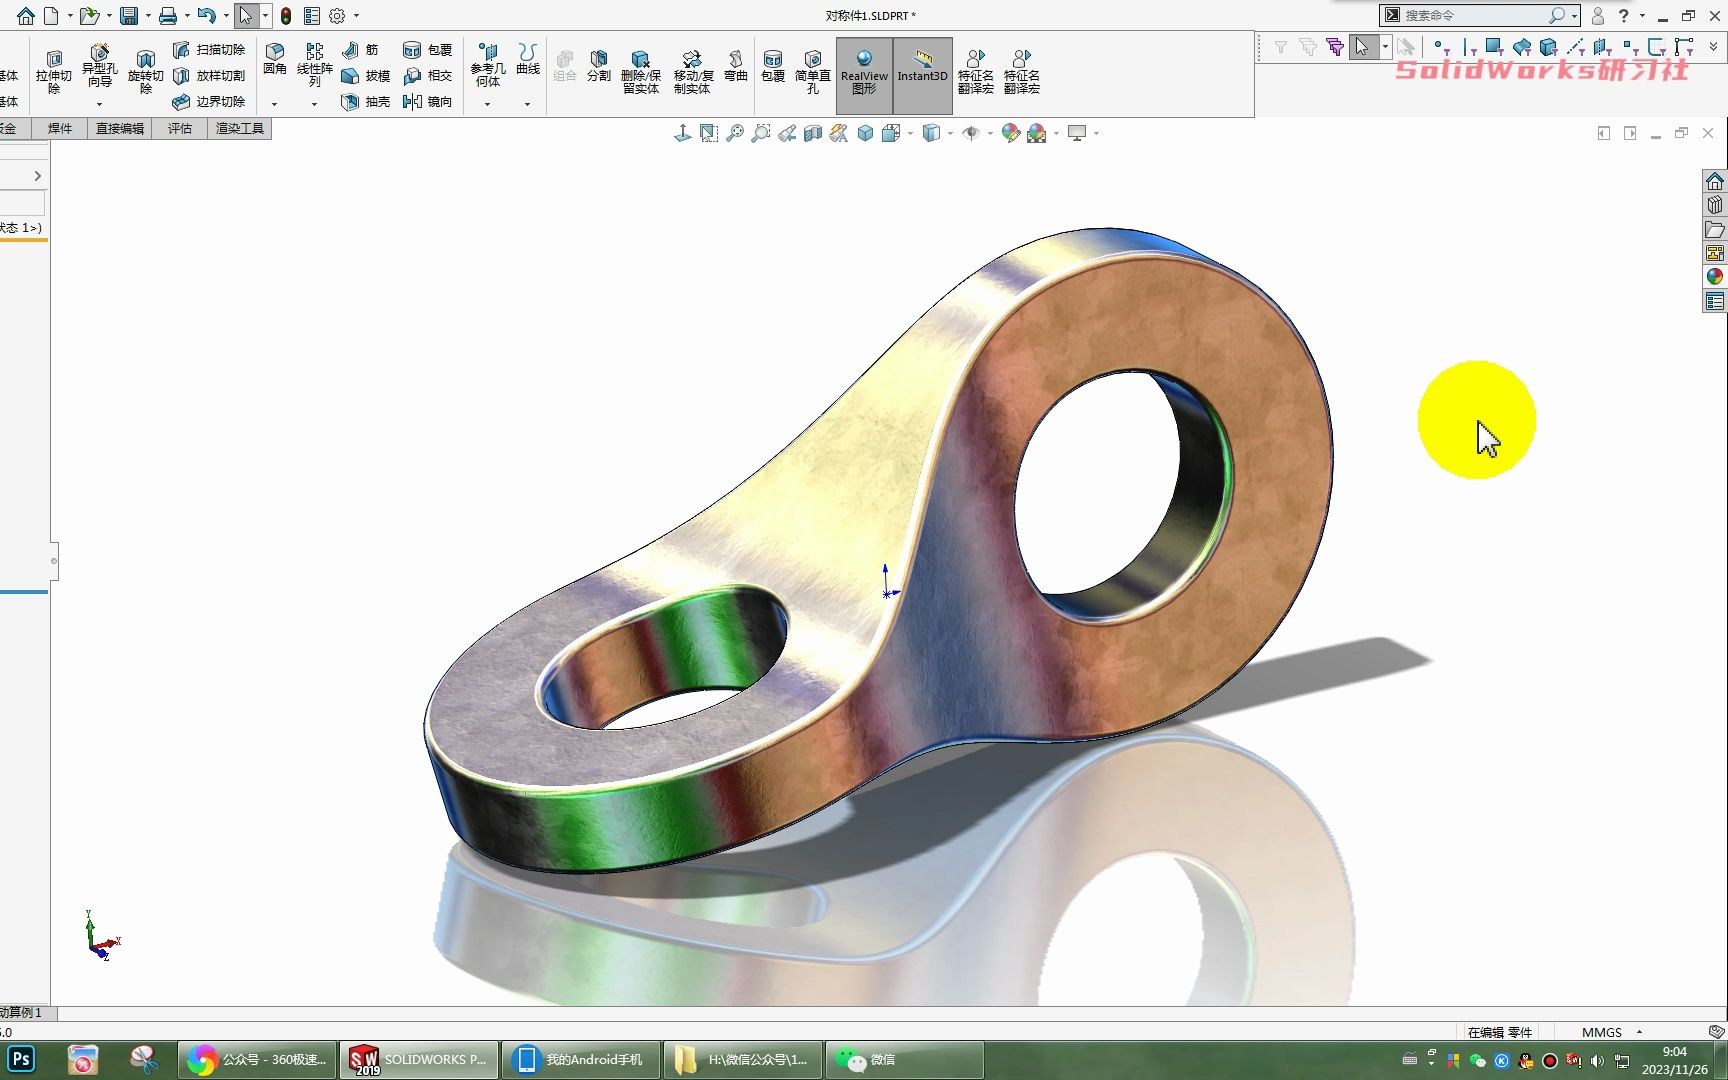
Task: Switch to the Render Tools (渲染工具) tab
Action: (x=240, y=129)
